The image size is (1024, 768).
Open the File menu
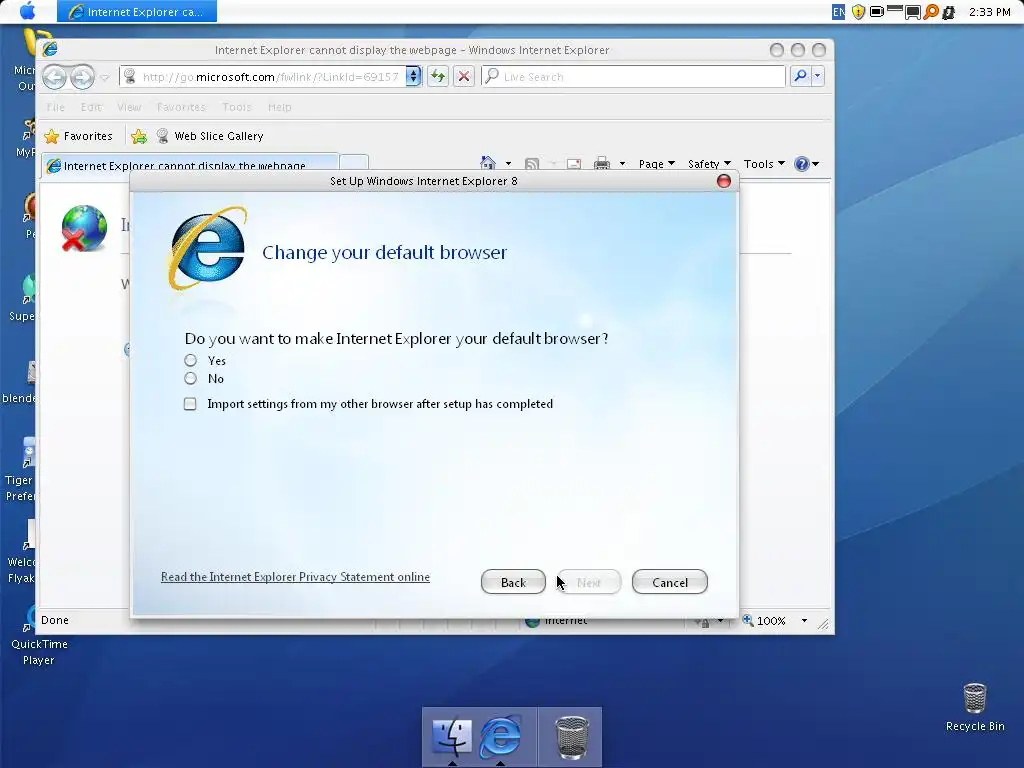pyautogui.click(x=56, y=107)
